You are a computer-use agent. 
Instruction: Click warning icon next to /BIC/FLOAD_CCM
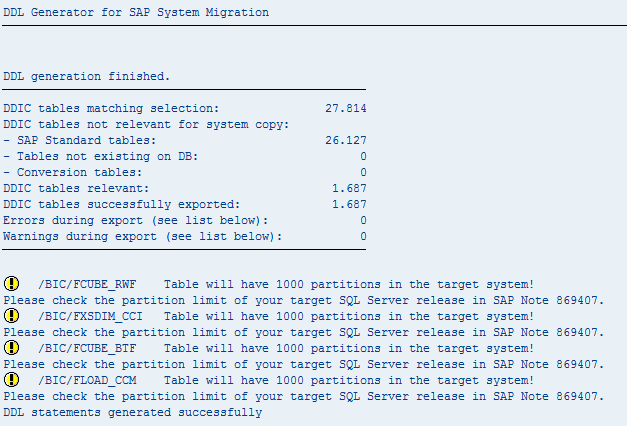coord(11,380)
